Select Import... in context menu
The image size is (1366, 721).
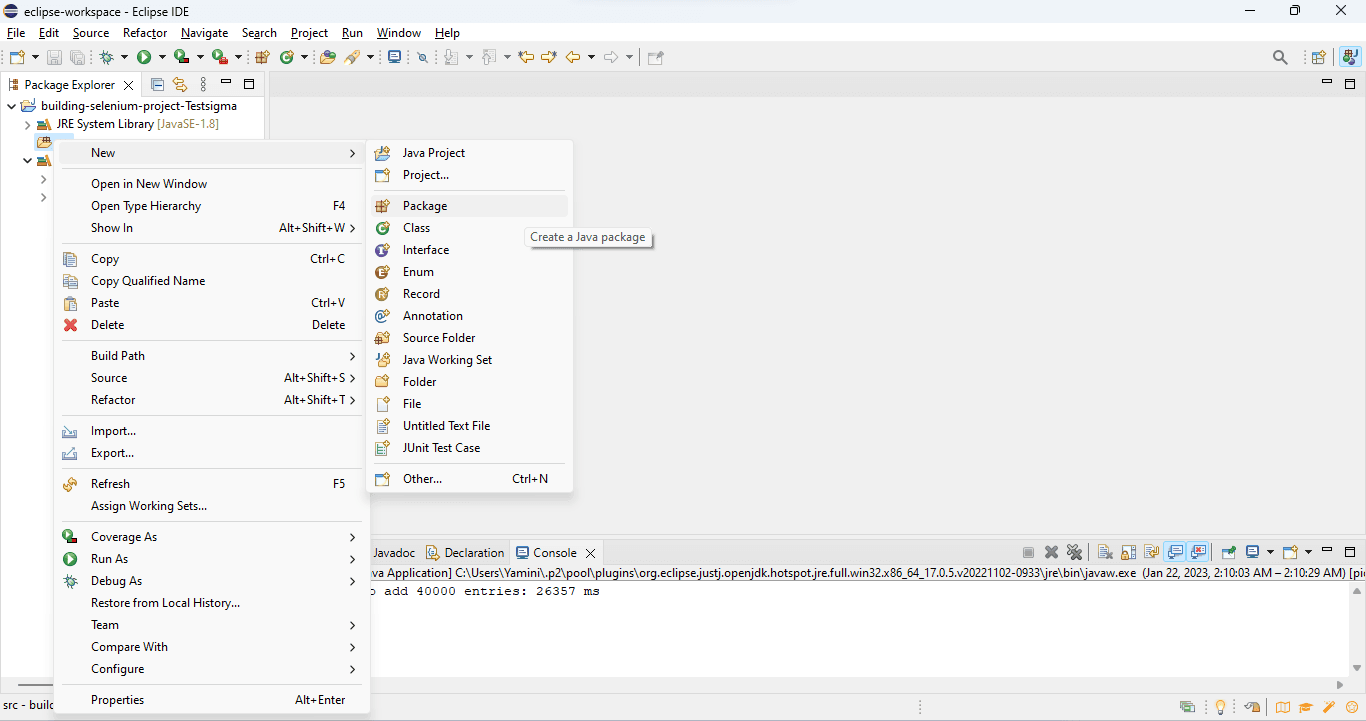[211, 431]
